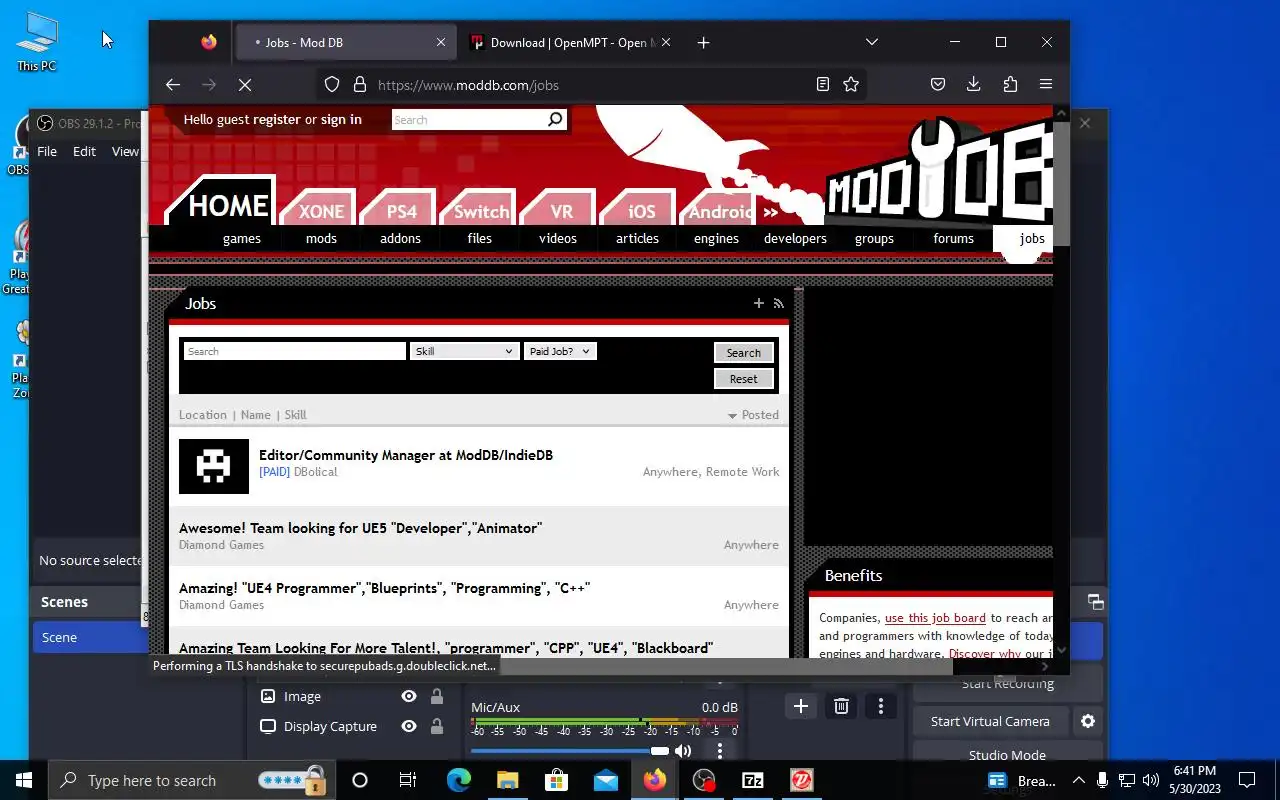The height and width of the screenshot is (800, 1280).
Task: Launch Microsoft Edge from the taskbar
Action: 458,780
